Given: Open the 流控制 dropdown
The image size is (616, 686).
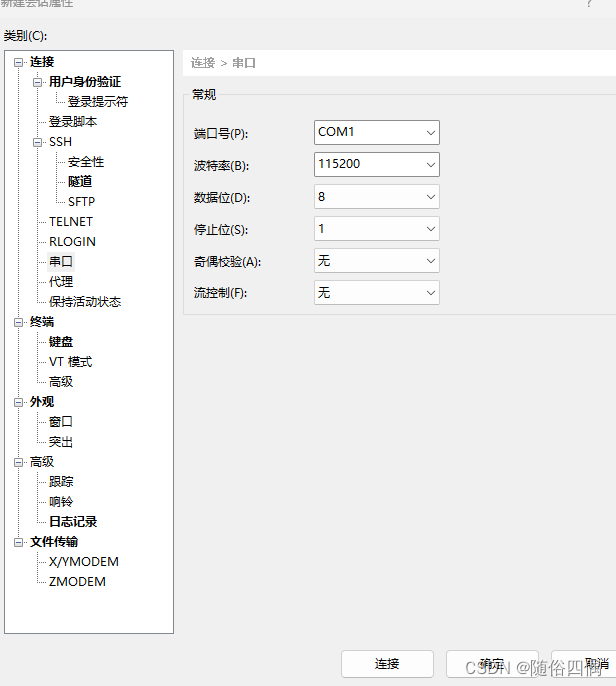Looking at the screenshot, I should (377, 293).
